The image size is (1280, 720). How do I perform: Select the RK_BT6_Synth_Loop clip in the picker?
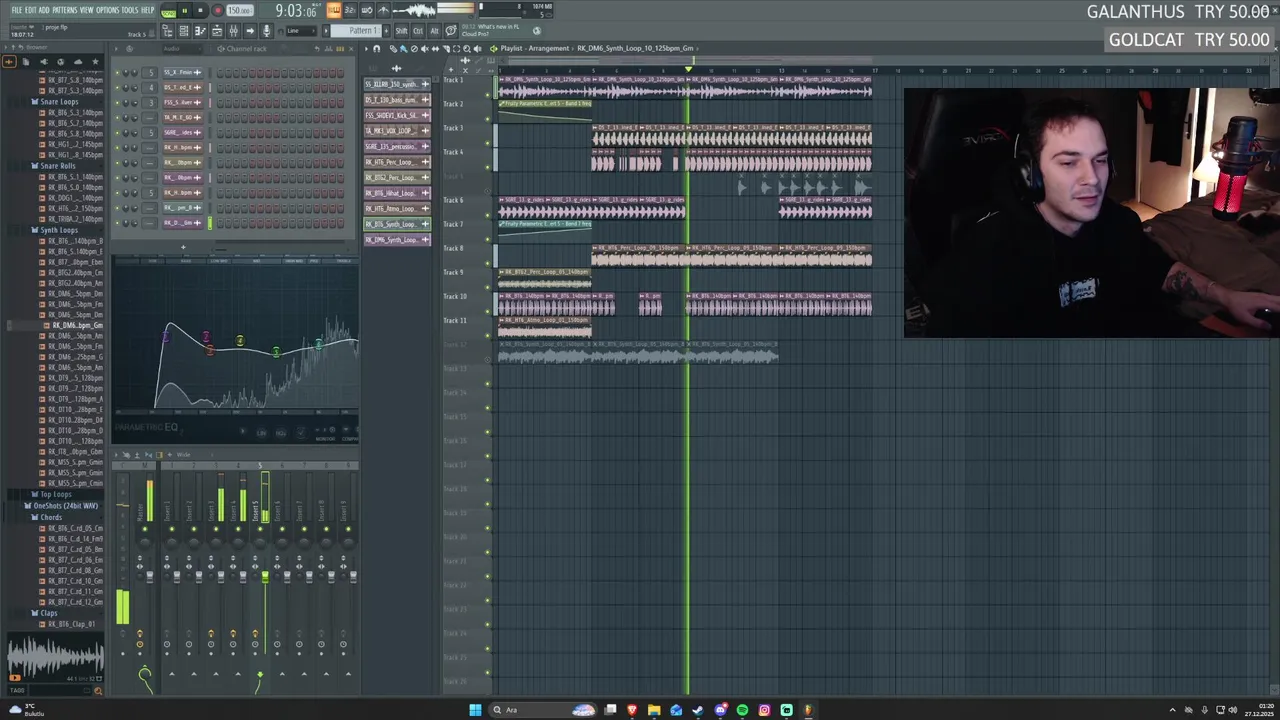(397, 224)
